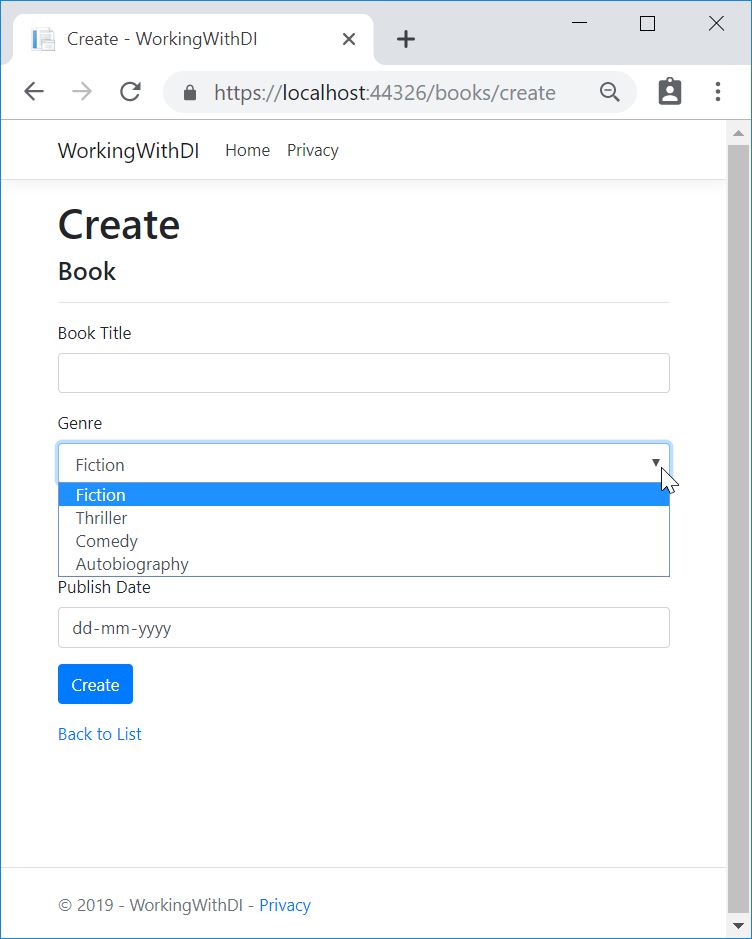Select Thriller from the Genre list
Viewport: 752px width, 939px height.
pyautogui.click(x=101, y=518)
